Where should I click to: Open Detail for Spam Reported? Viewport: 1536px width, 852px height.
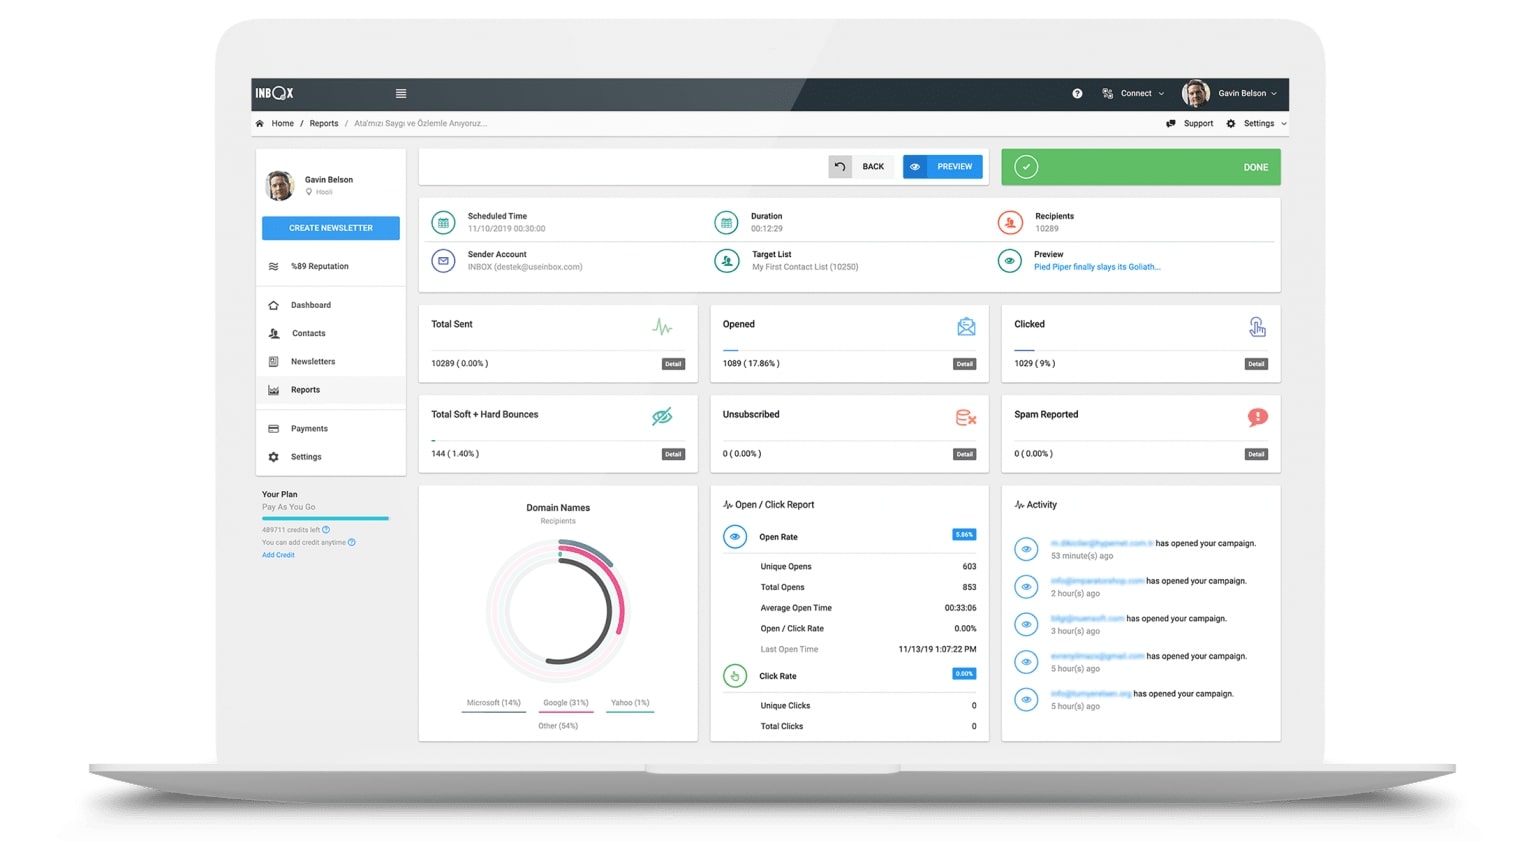pyautogui.click(x=1256, y=454)
